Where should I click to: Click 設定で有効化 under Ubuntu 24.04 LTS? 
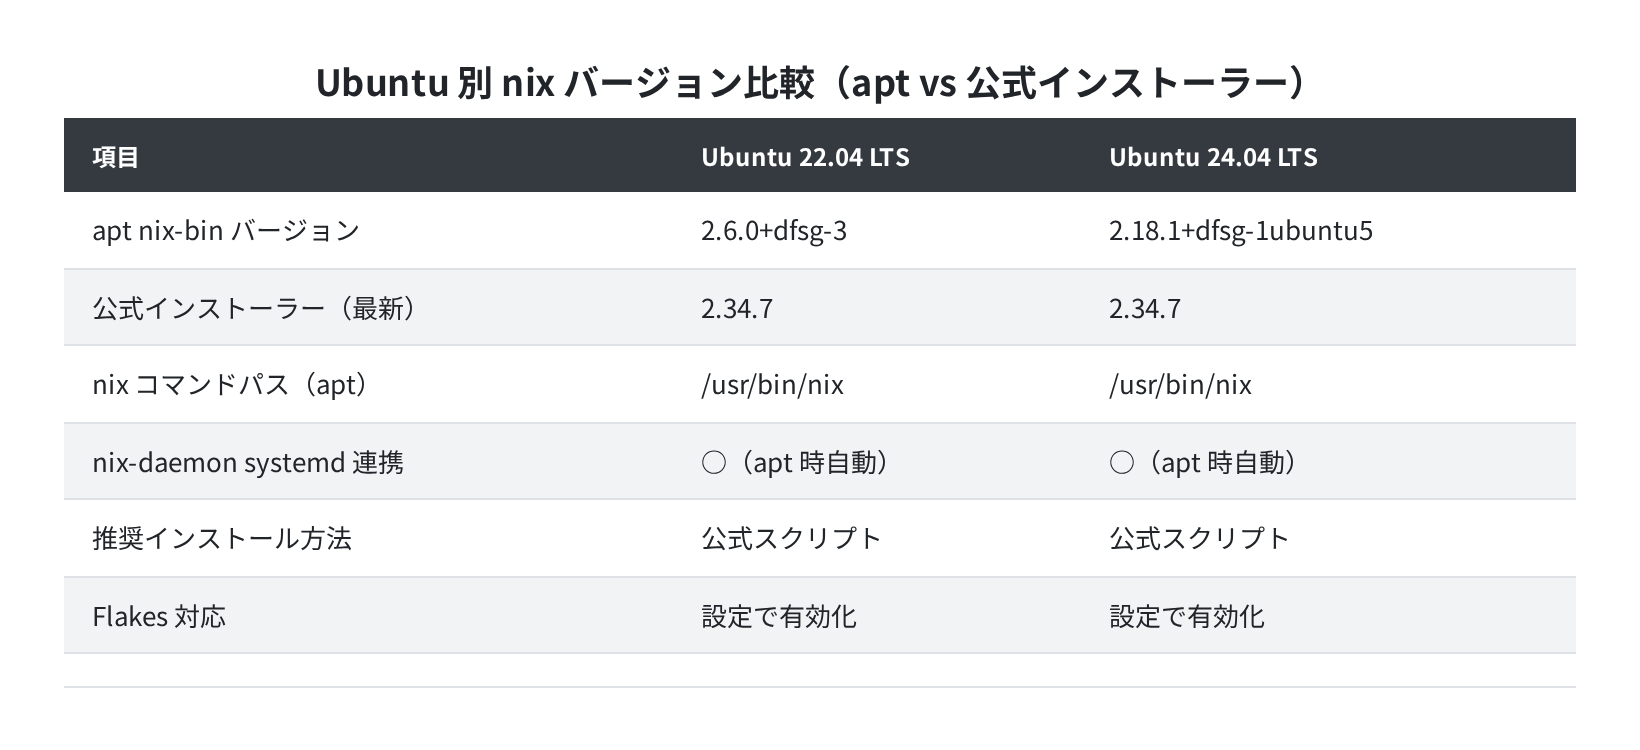[1187, 616]
